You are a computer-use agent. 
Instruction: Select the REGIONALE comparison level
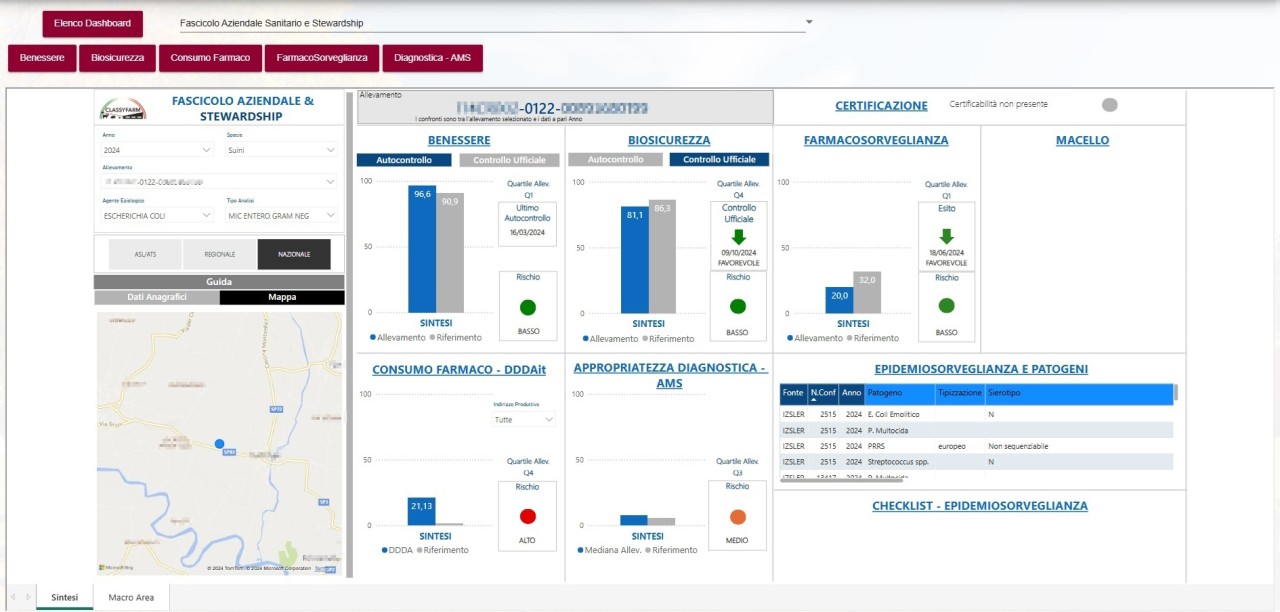click(x=220, y=255)
